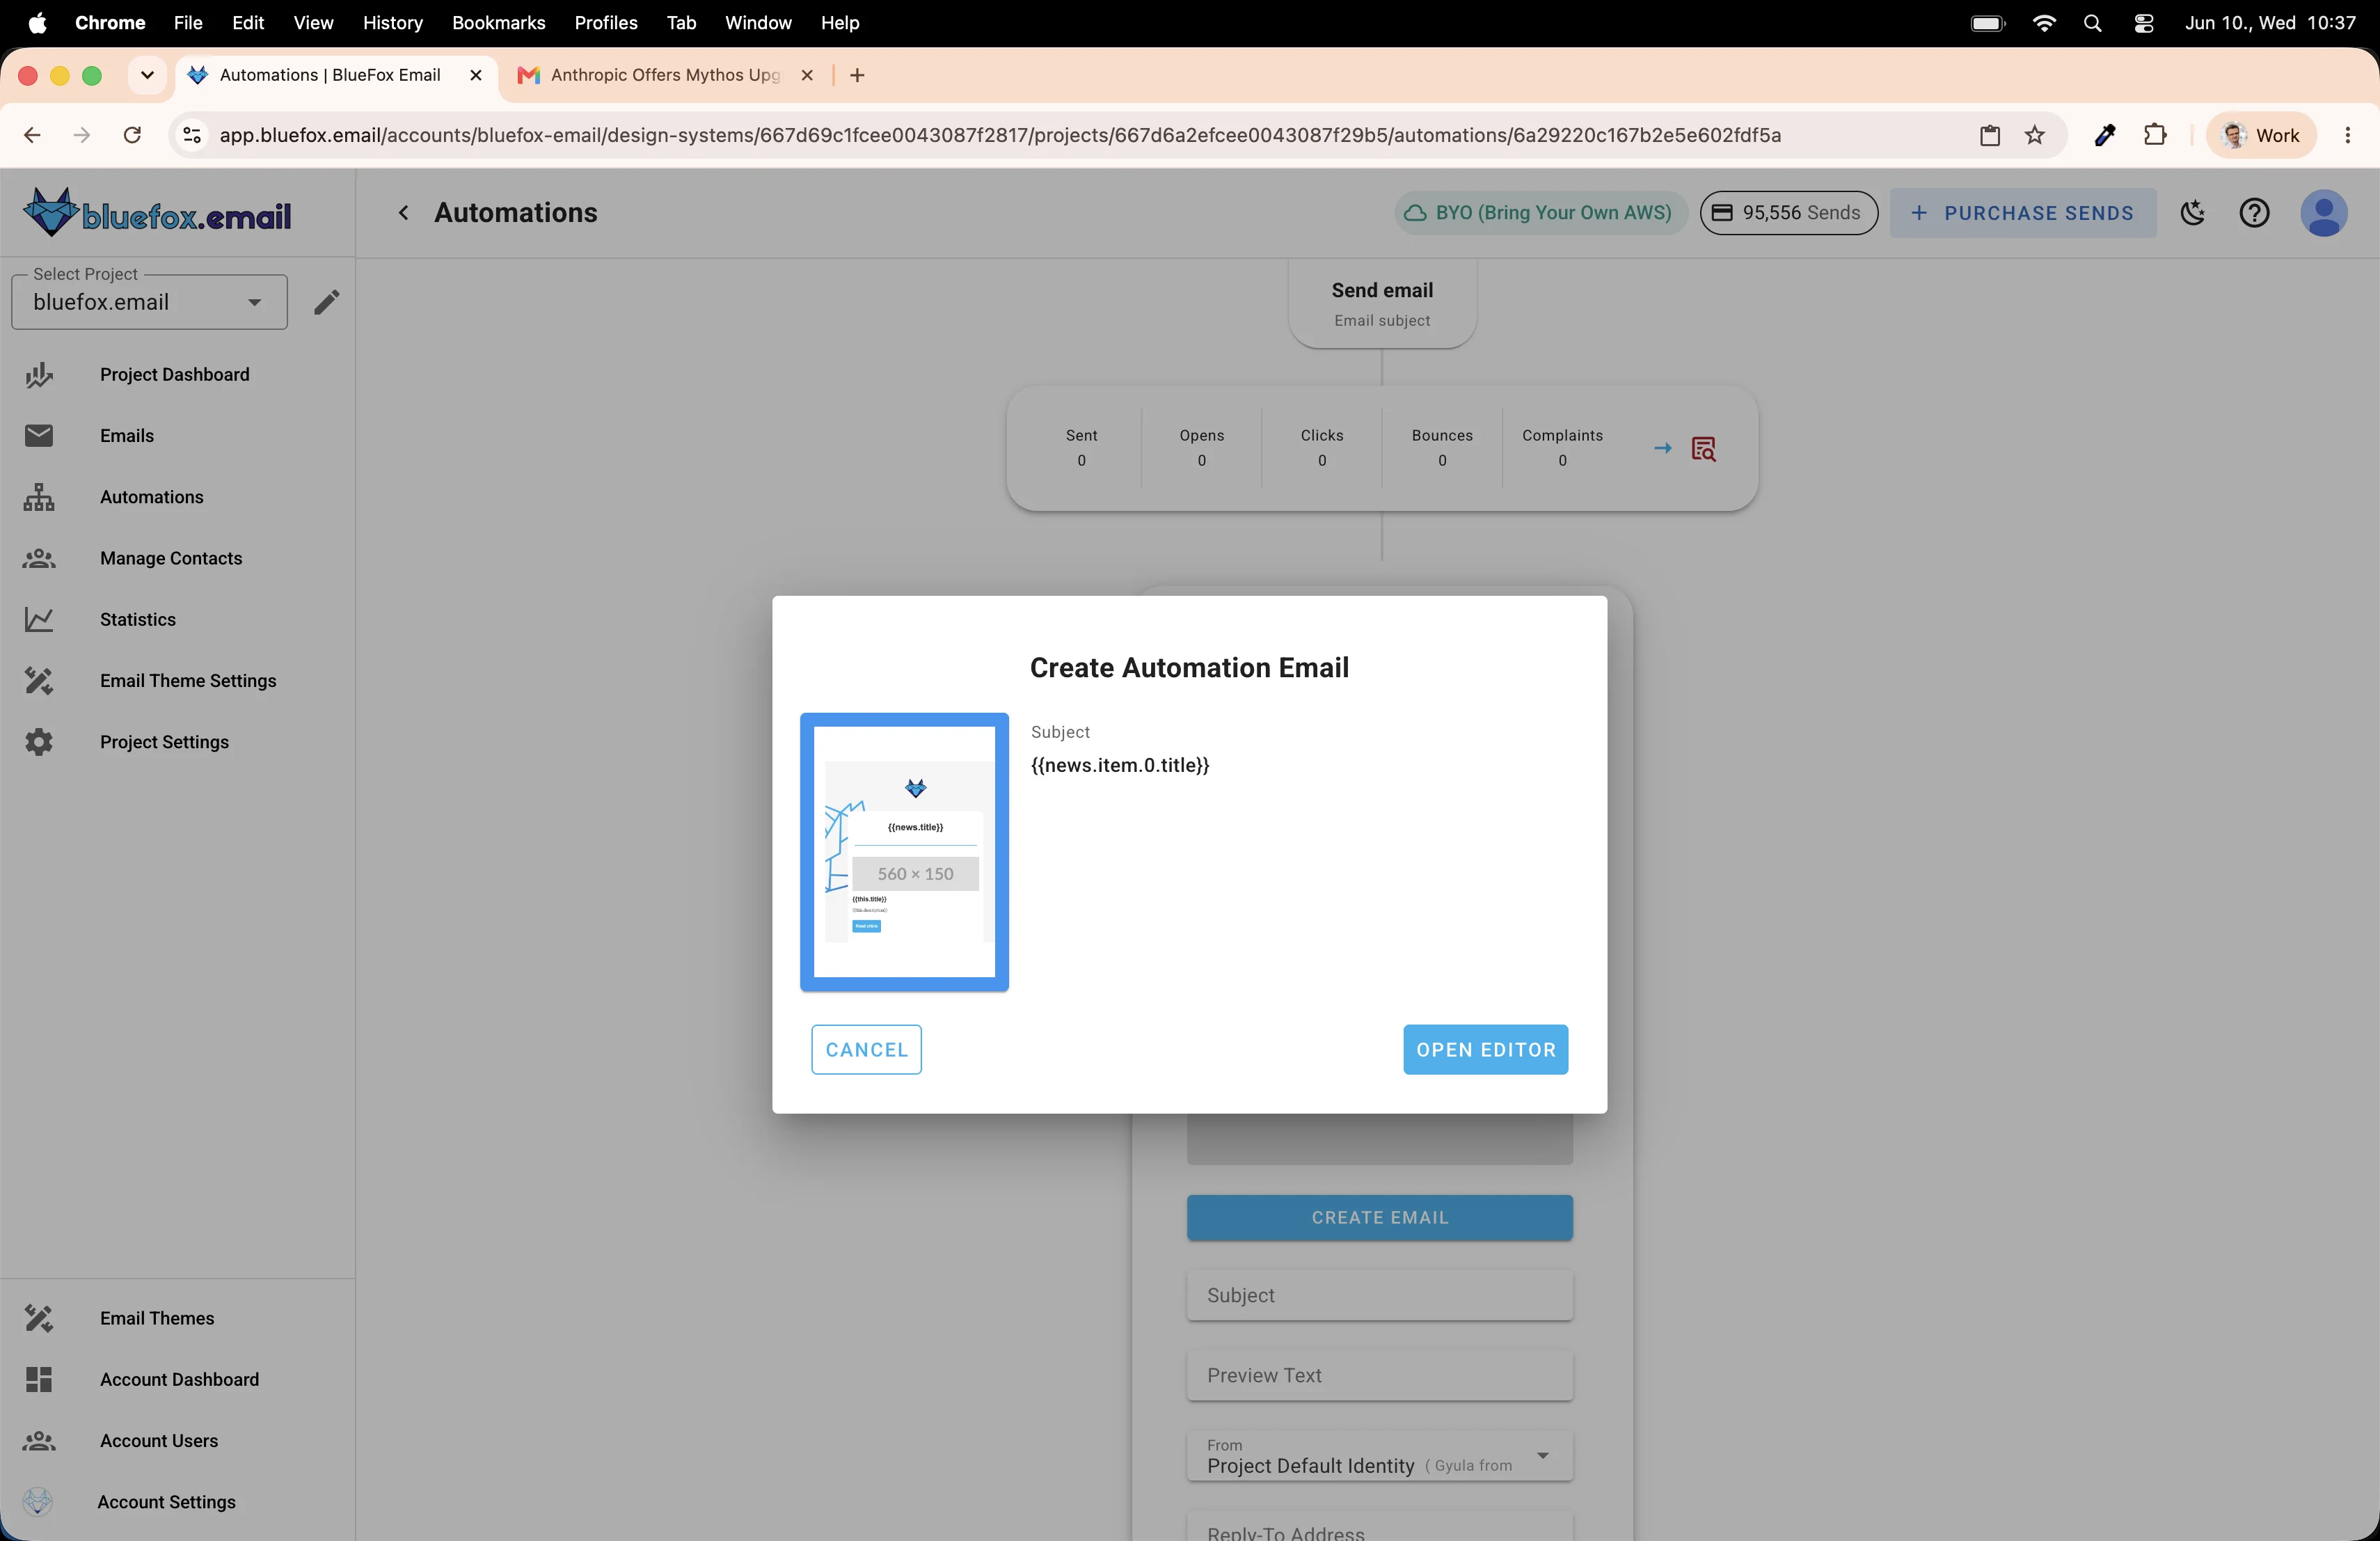Screen dimensions: 2380x1541
Task: Open the Project Dashboard sidebar icon
Action: (x=39, y=375)
